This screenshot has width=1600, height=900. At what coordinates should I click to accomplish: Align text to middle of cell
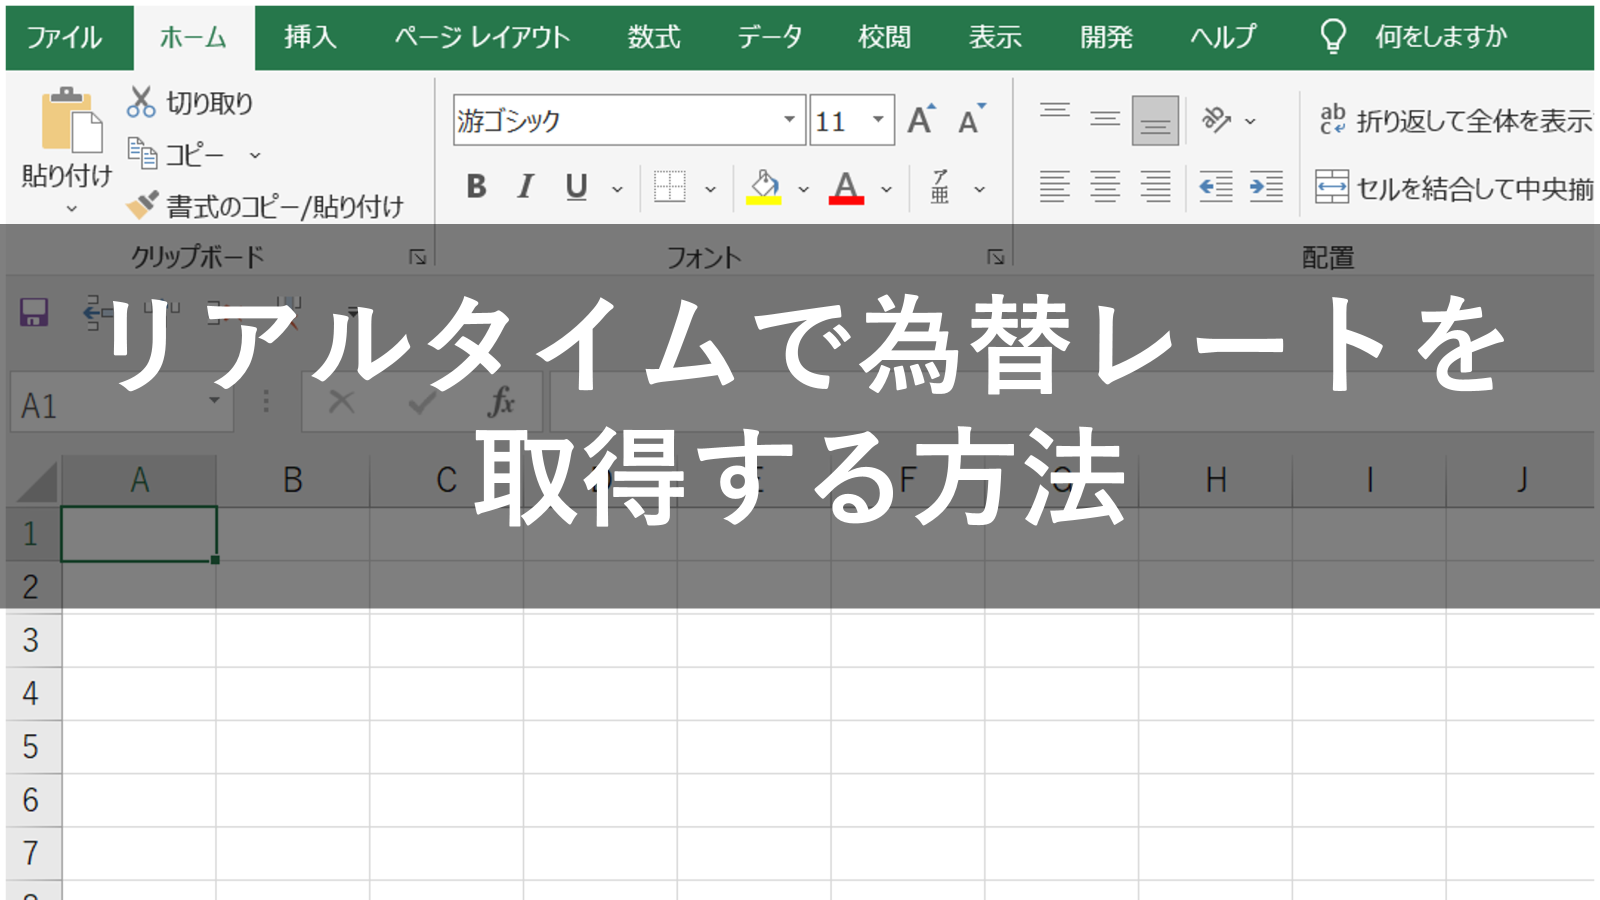click(x=1105, y=120)
